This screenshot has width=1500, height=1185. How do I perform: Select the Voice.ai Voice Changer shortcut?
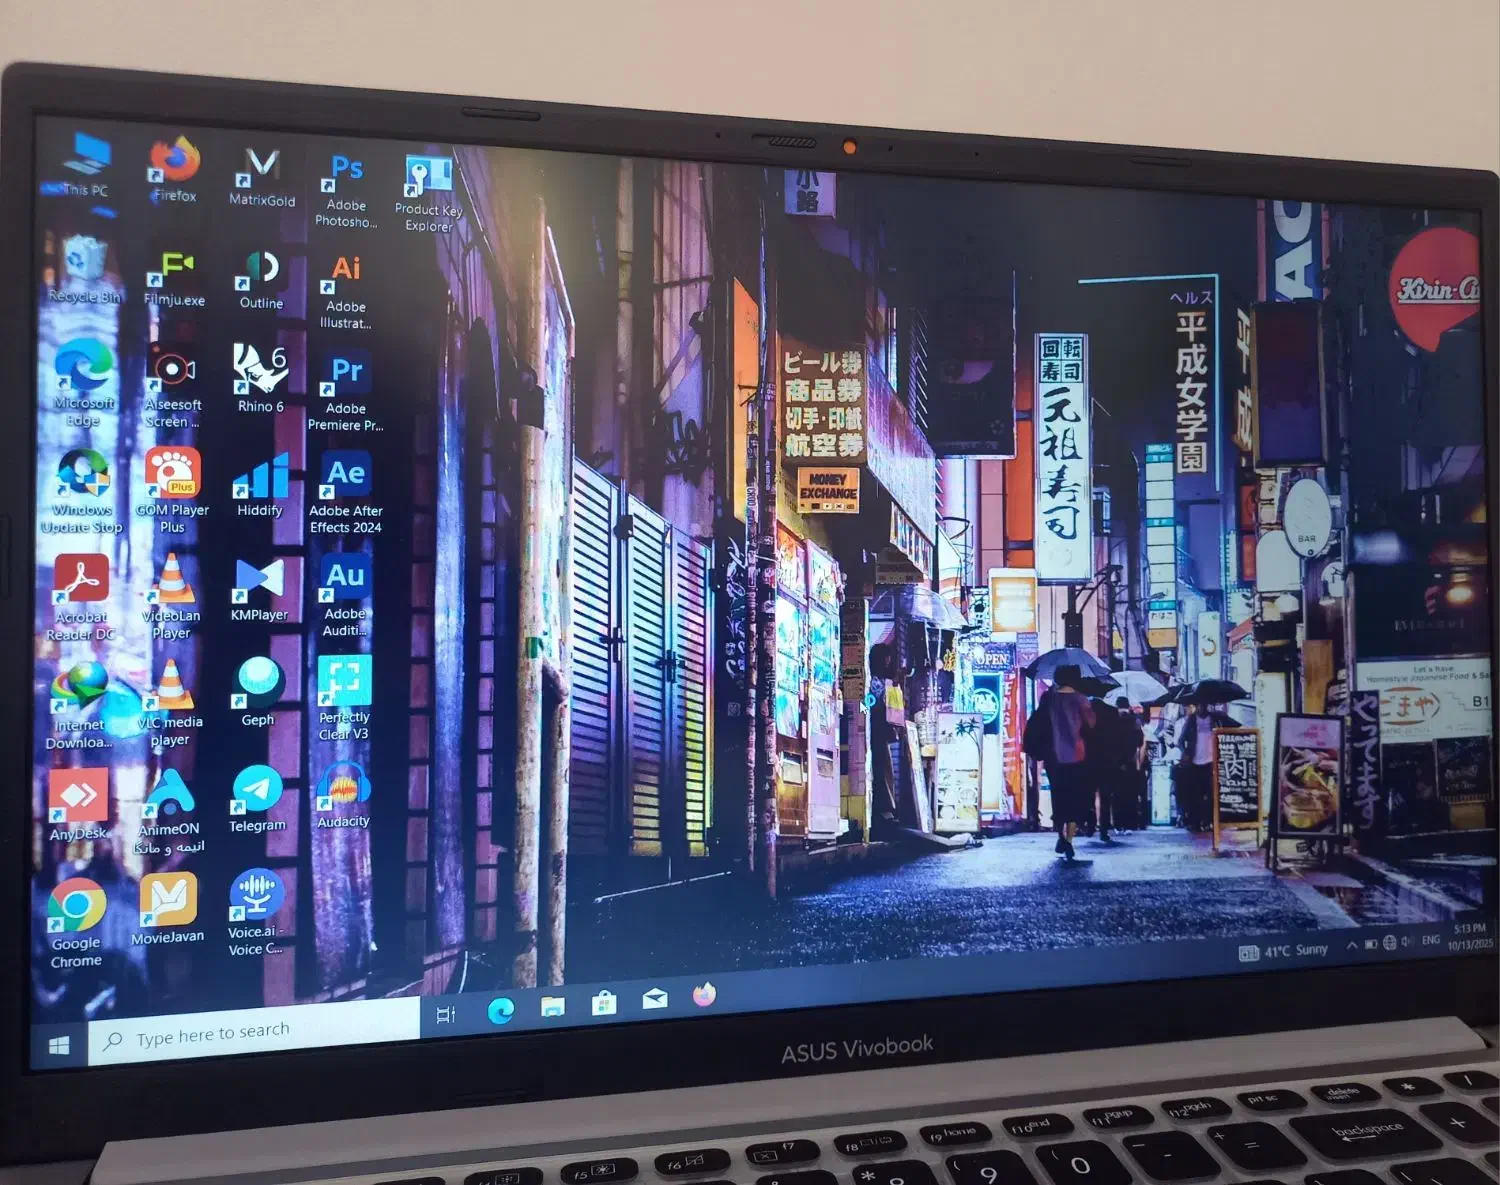[256, 912]
